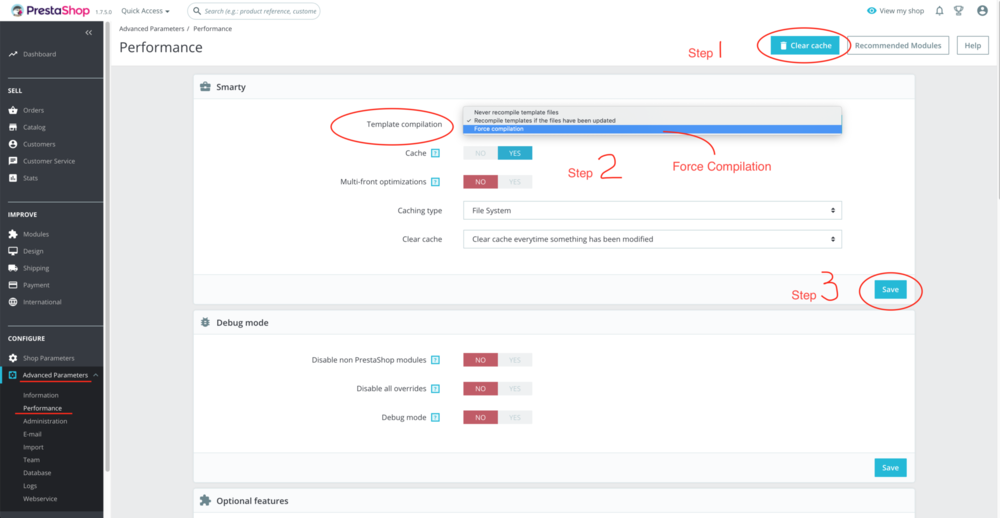Click the PrestaShop logo
The width and height of the screenshot is (1000, 518).
(50, 10)
